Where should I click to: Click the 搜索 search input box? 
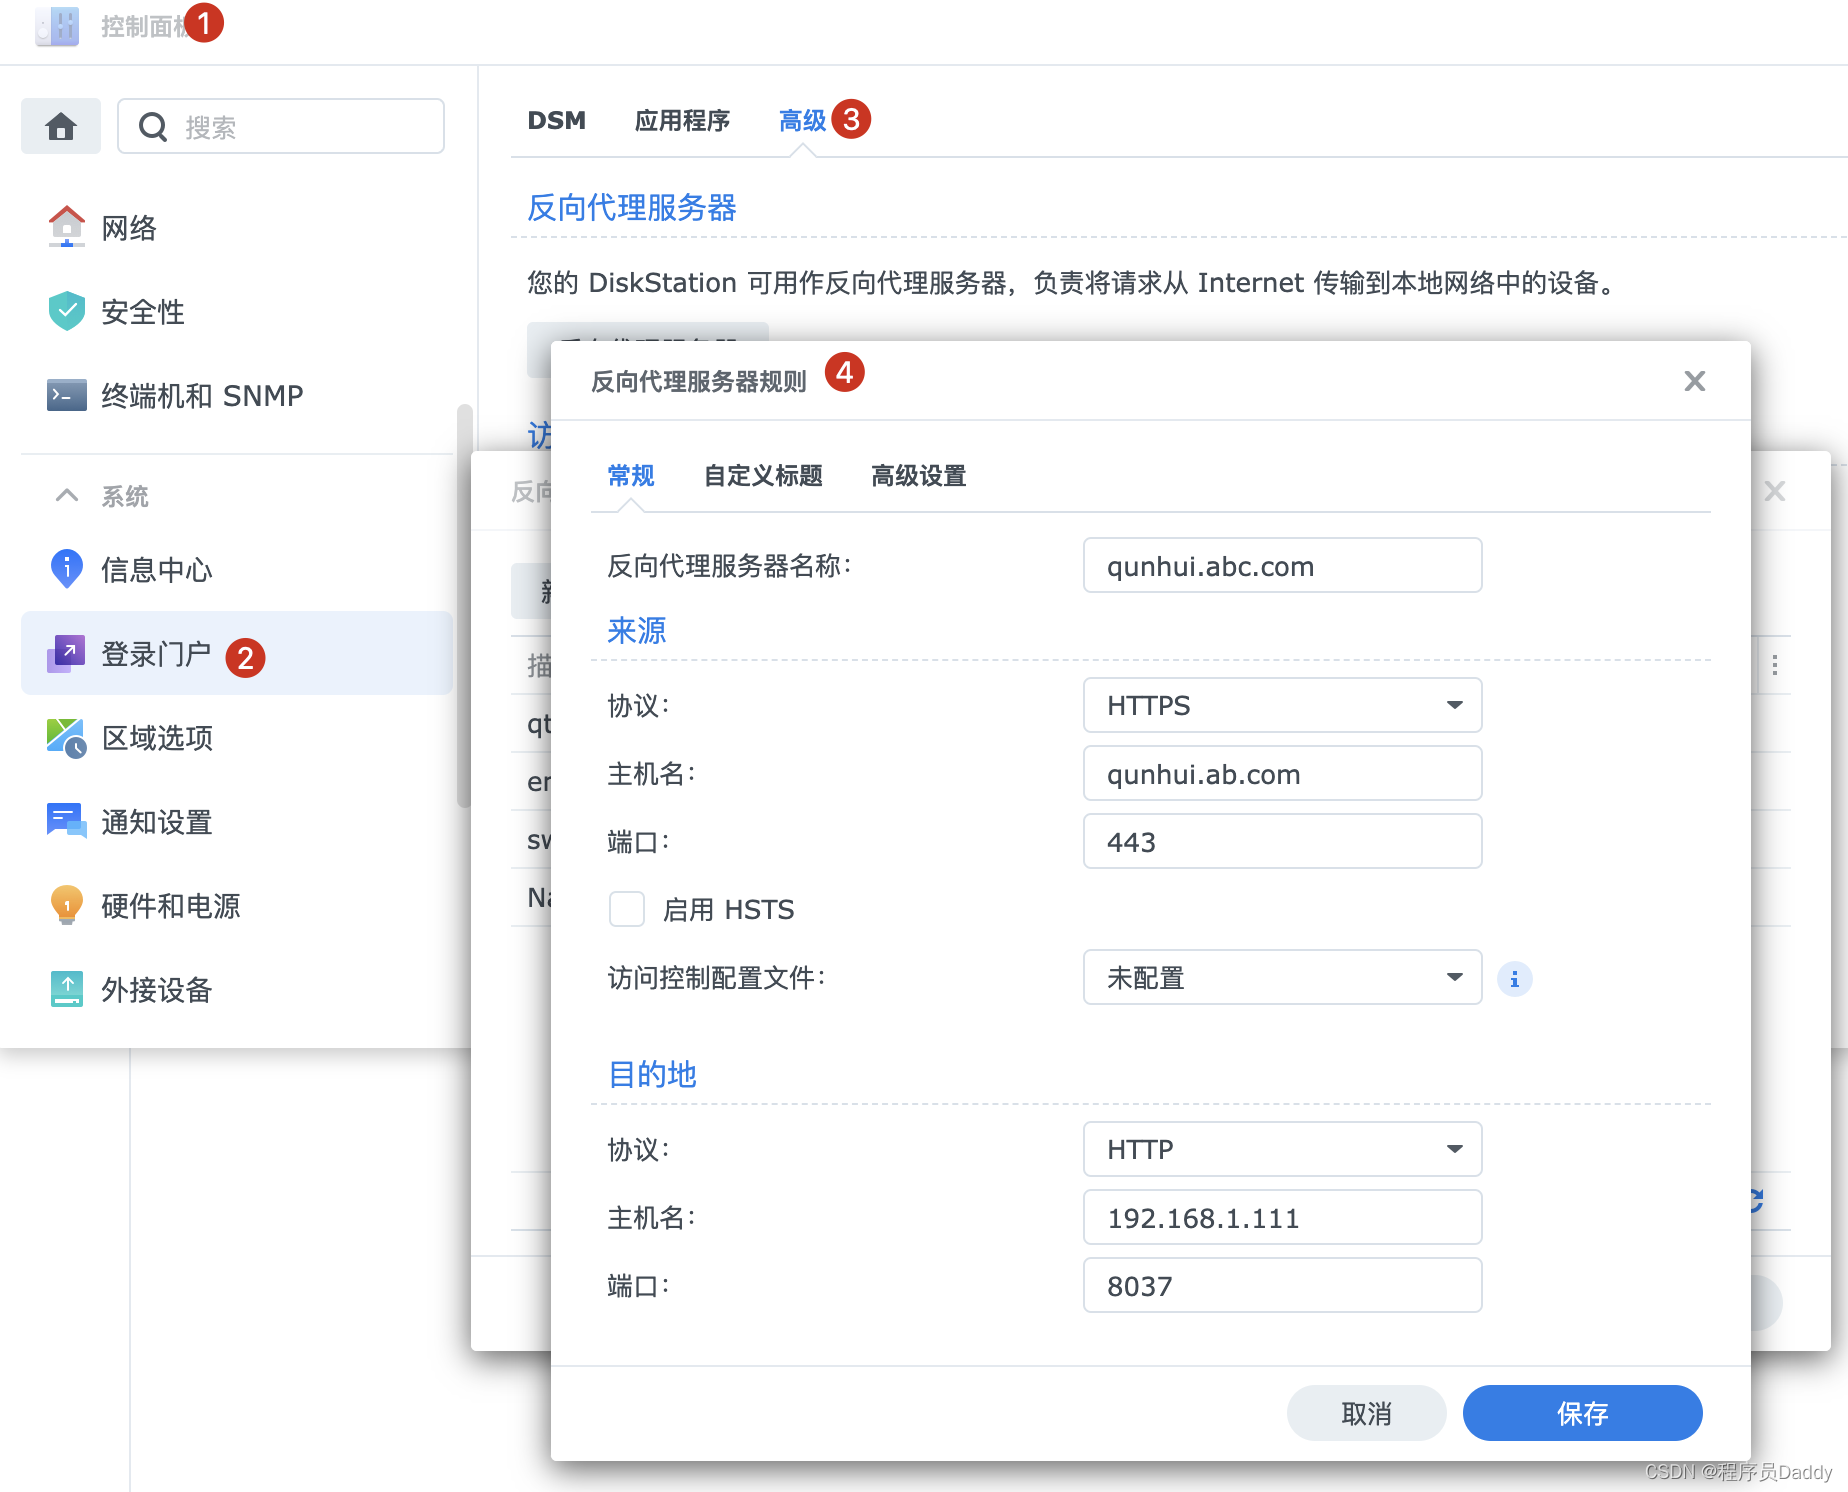[281, 126]
